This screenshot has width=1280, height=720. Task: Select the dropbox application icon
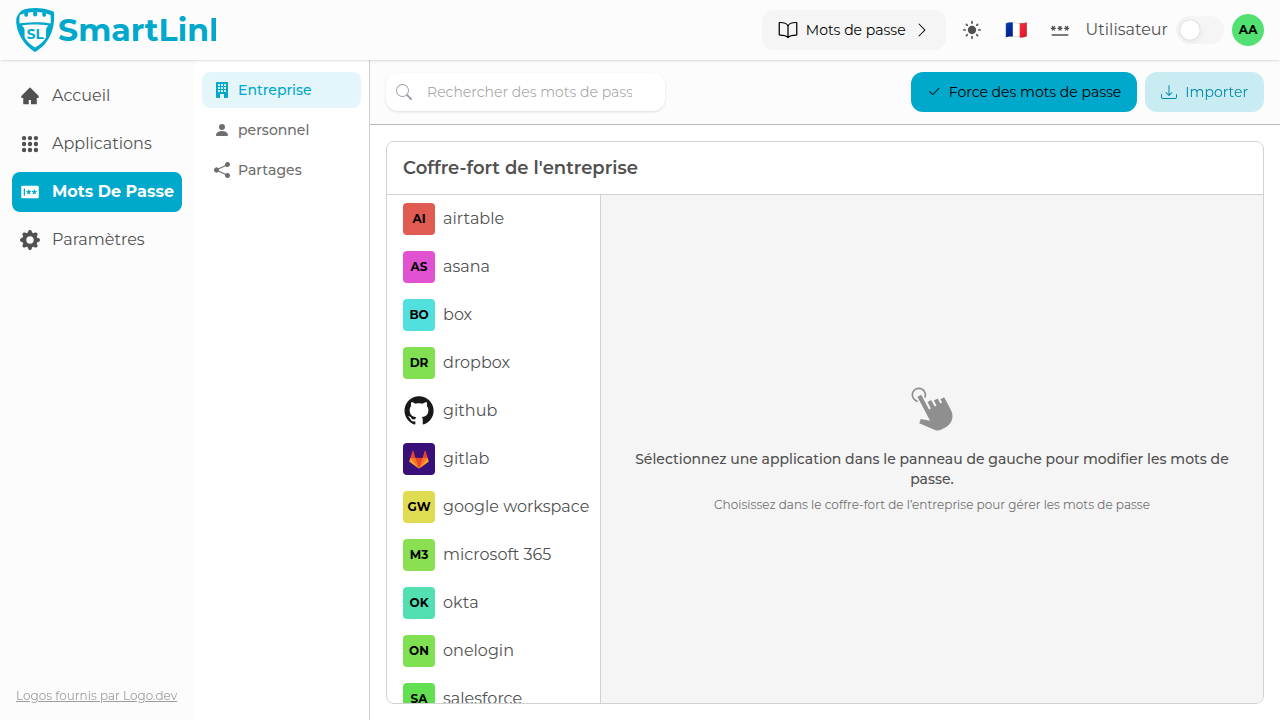click(419, 362)
